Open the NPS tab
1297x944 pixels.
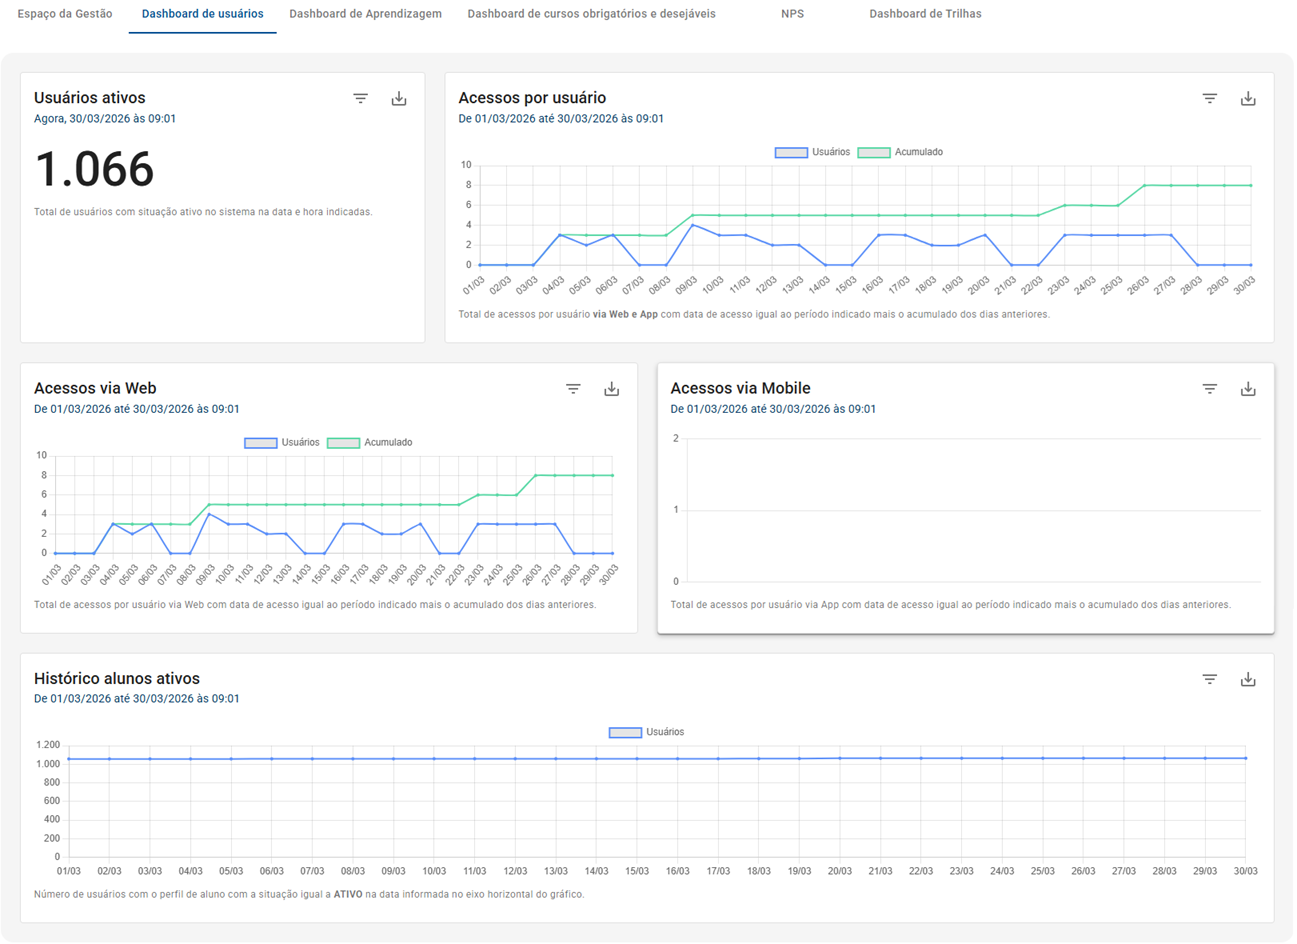tap(791, 14)
